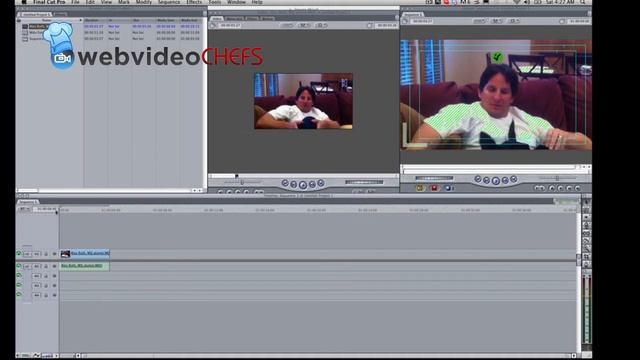The image size is (640, 360).
Task: Toggle audible control of the A1 track
Action: pos(19,266)
